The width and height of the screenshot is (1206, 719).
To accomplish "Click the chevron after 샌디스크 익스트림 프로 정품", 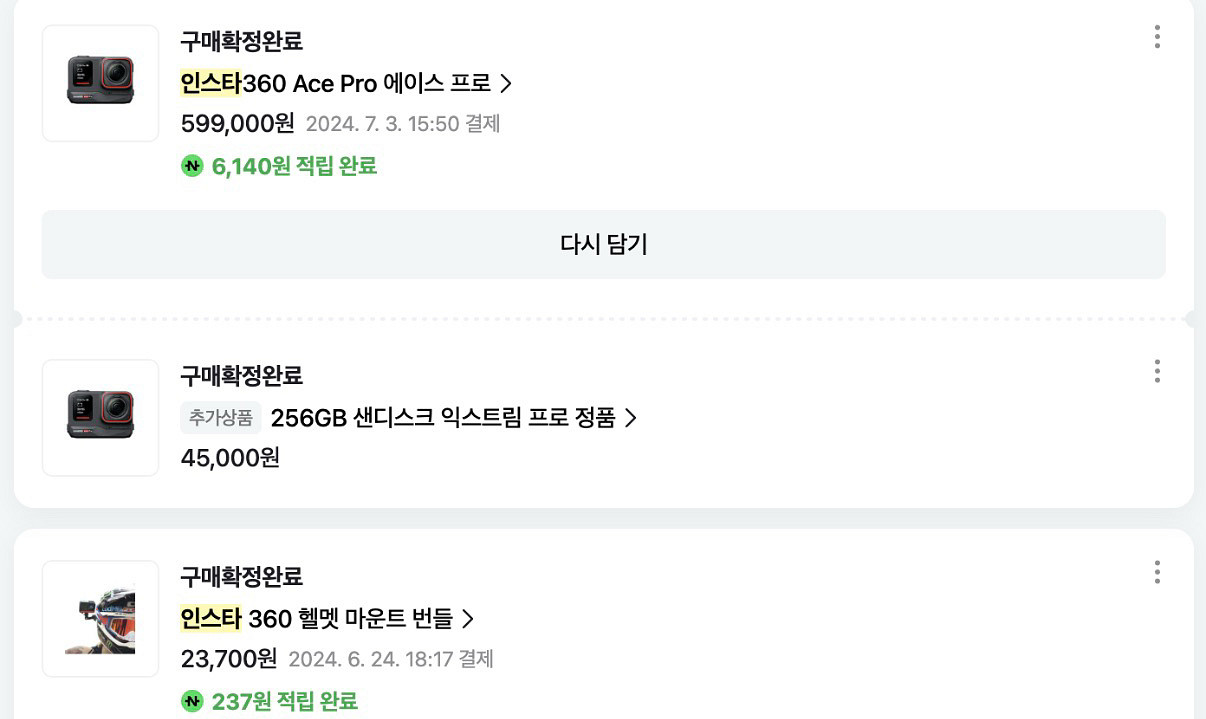I will tap(631, 418).
